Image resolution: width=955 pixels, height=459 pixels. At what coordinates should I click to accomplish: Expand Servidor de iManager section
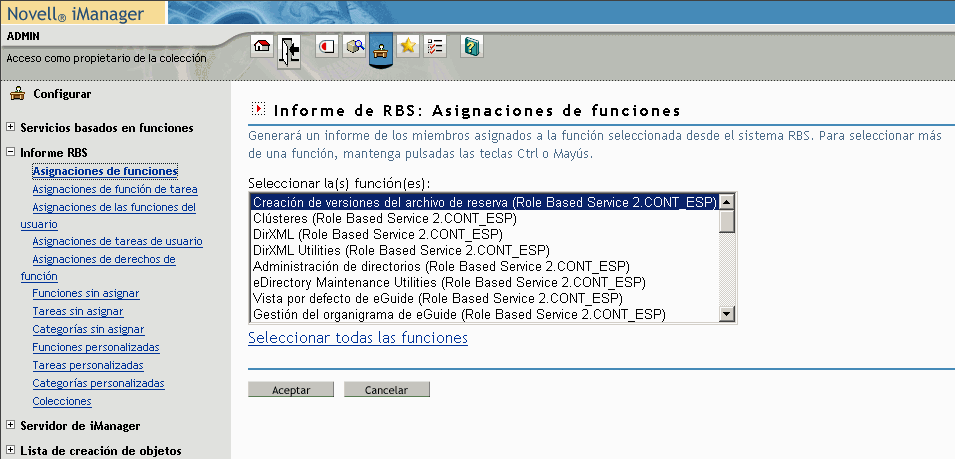click(10, 425)
